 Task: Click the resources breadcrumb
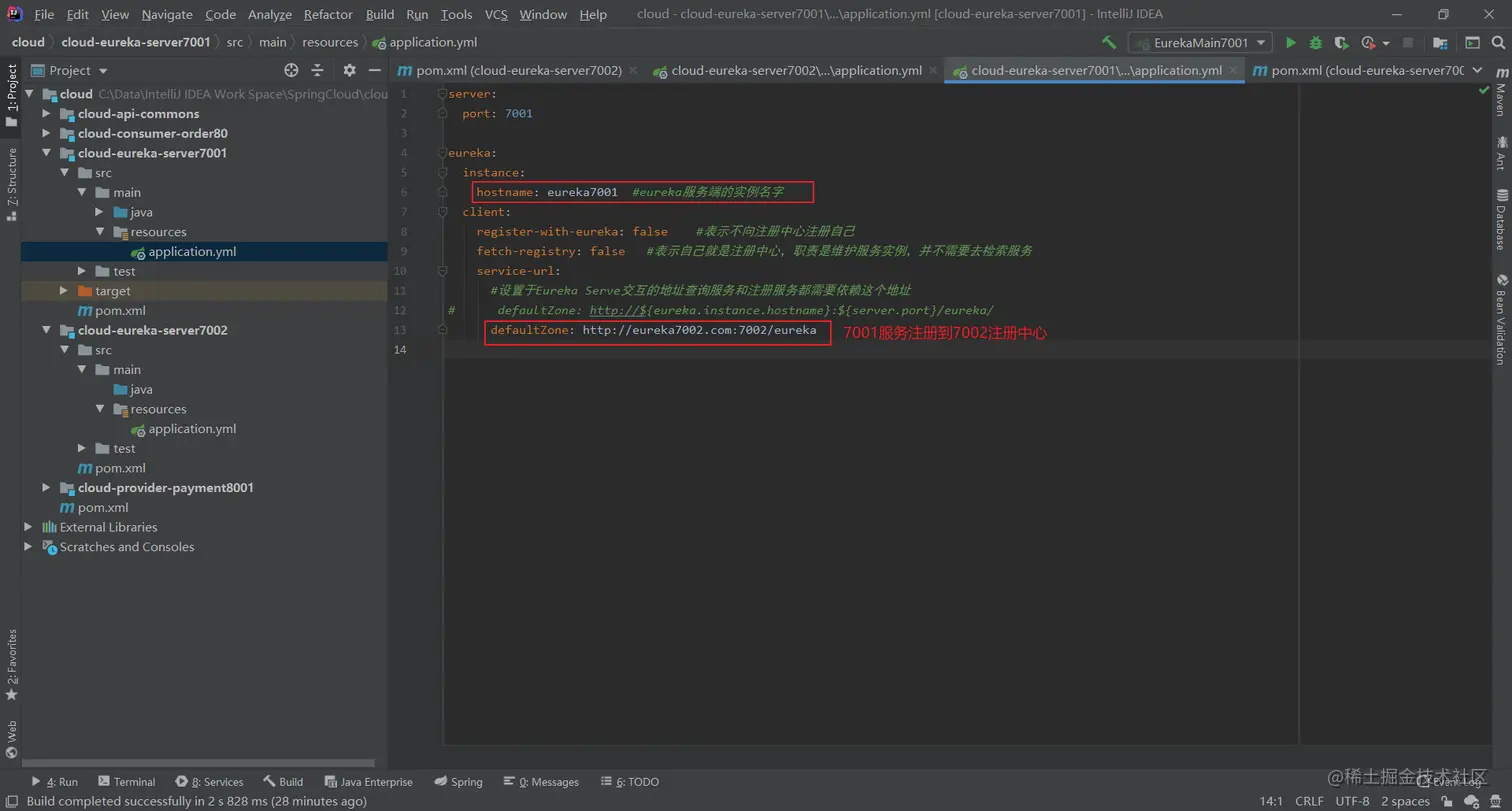tap(329, 42)
